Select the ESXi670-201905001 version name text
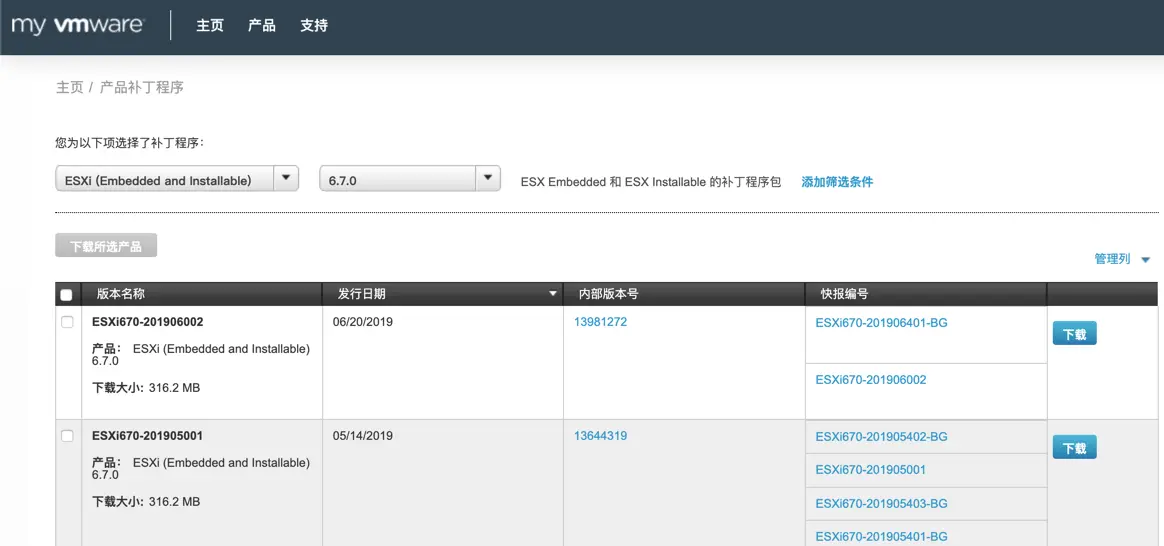The width and height of the screenshot is (1164, 546). click(x=148, y=435)
